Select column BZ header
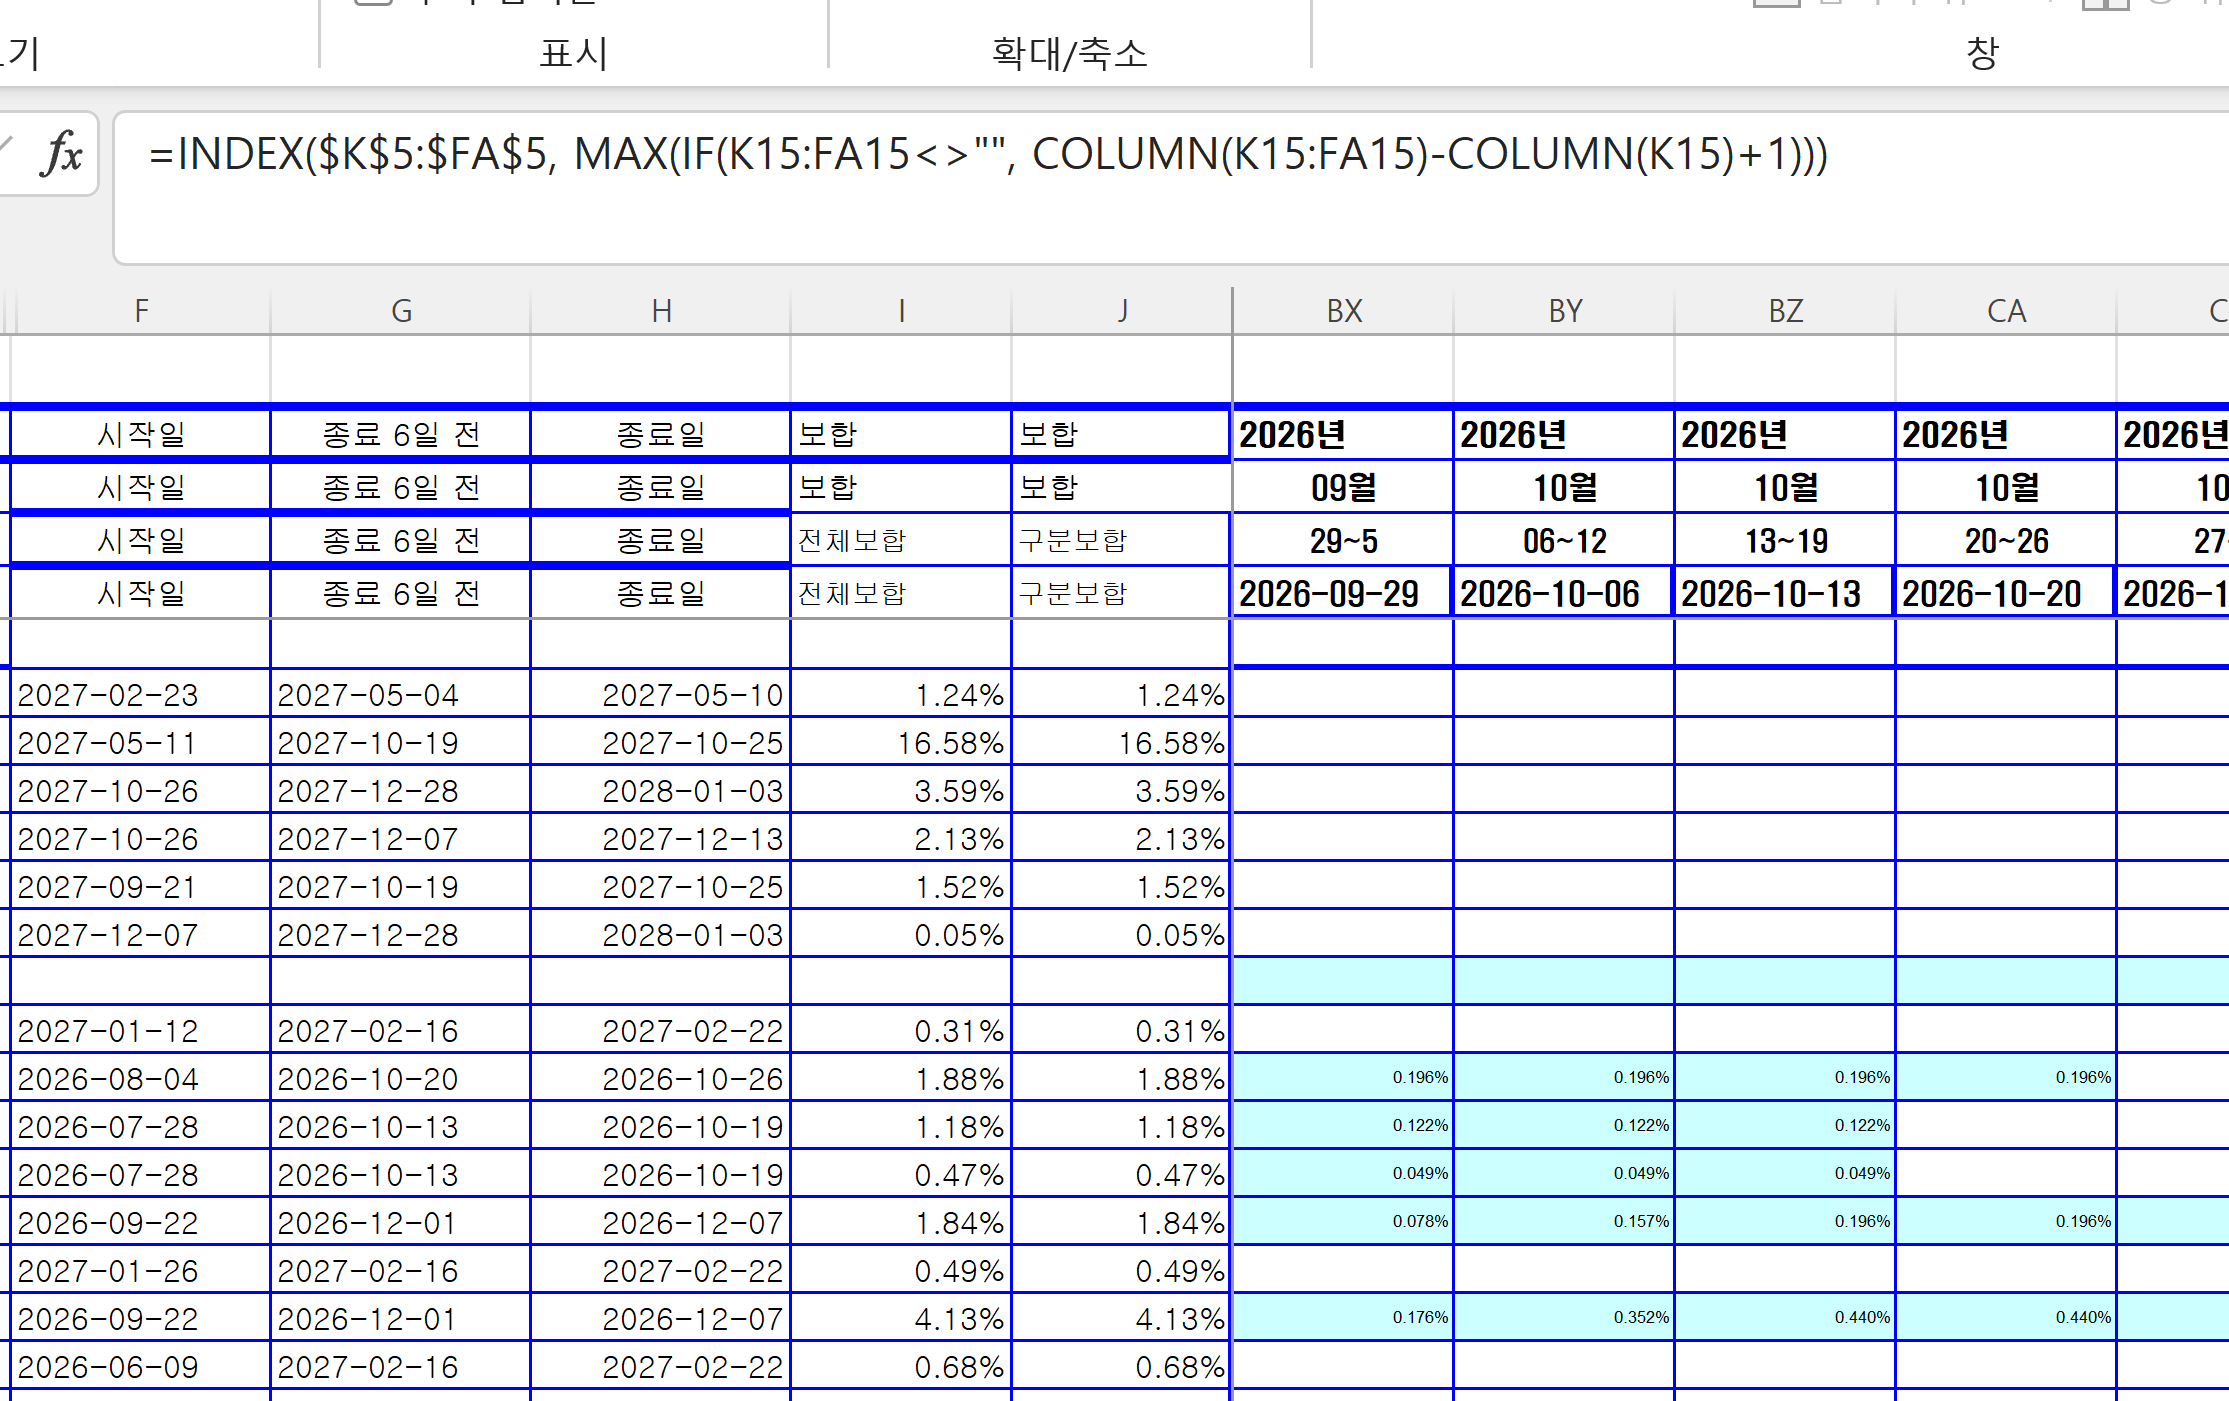This screenshot has width=2229, height=1401. coord(1786,311)
